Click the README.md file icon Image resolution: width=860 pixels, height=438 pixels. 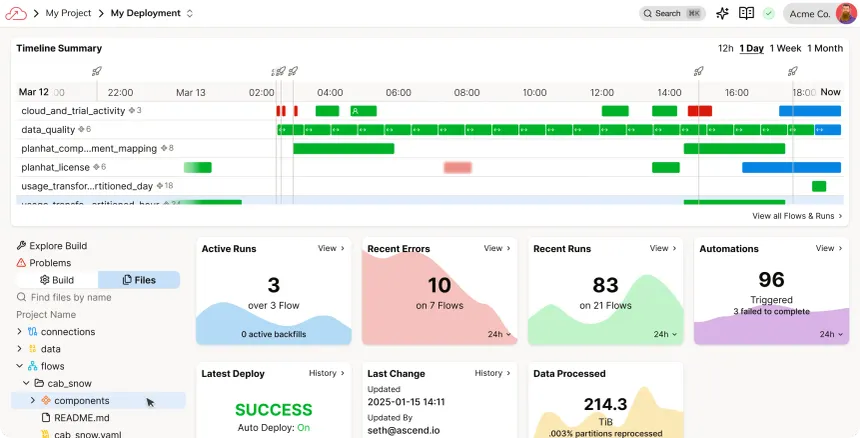coord(46,418)
